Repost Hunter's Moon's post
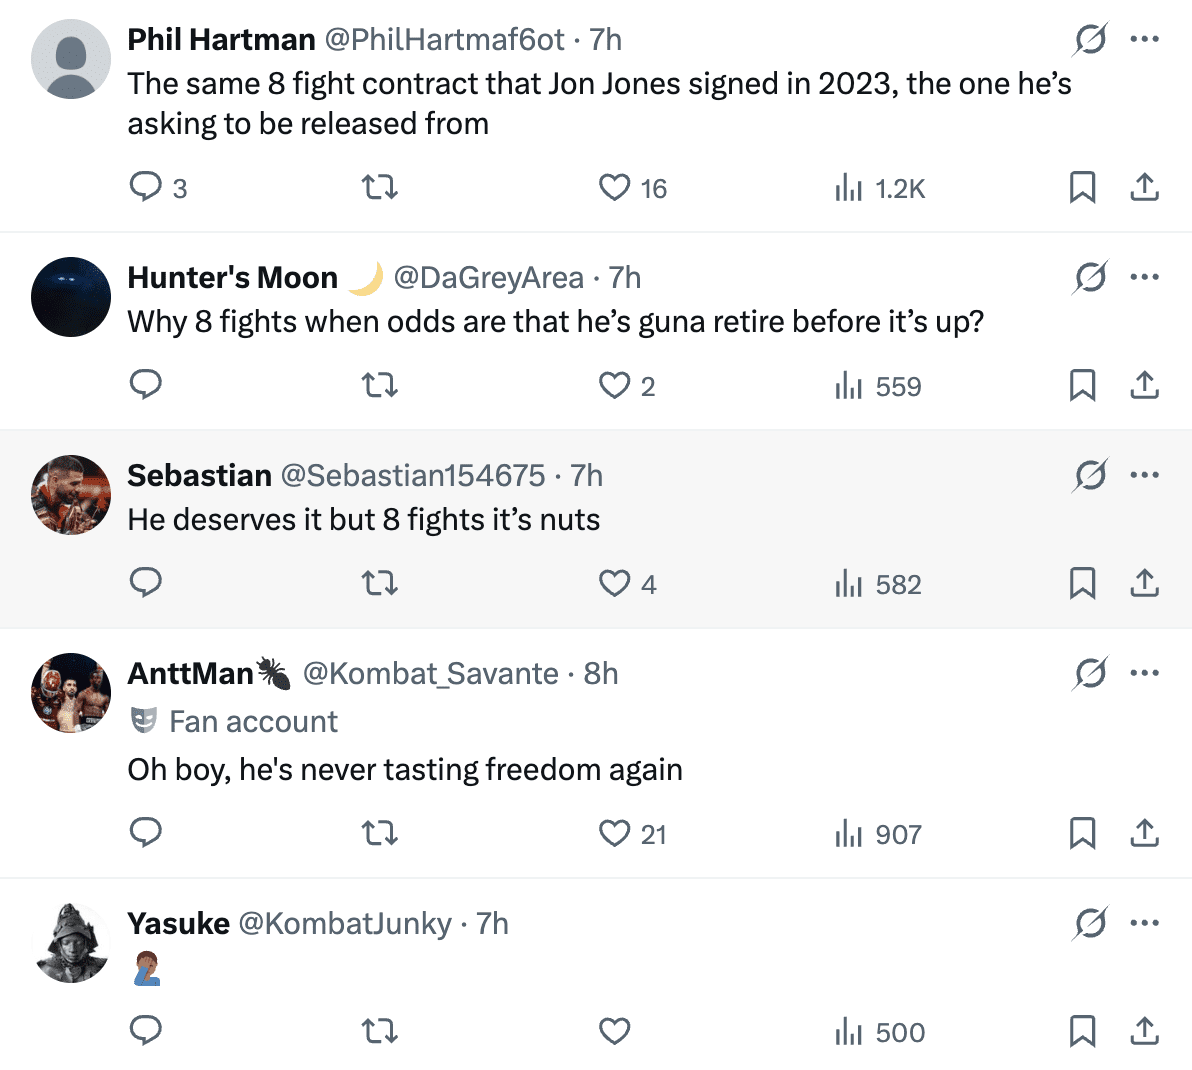This screenshot has width=1192, height=1070. [x=379, y=385]
